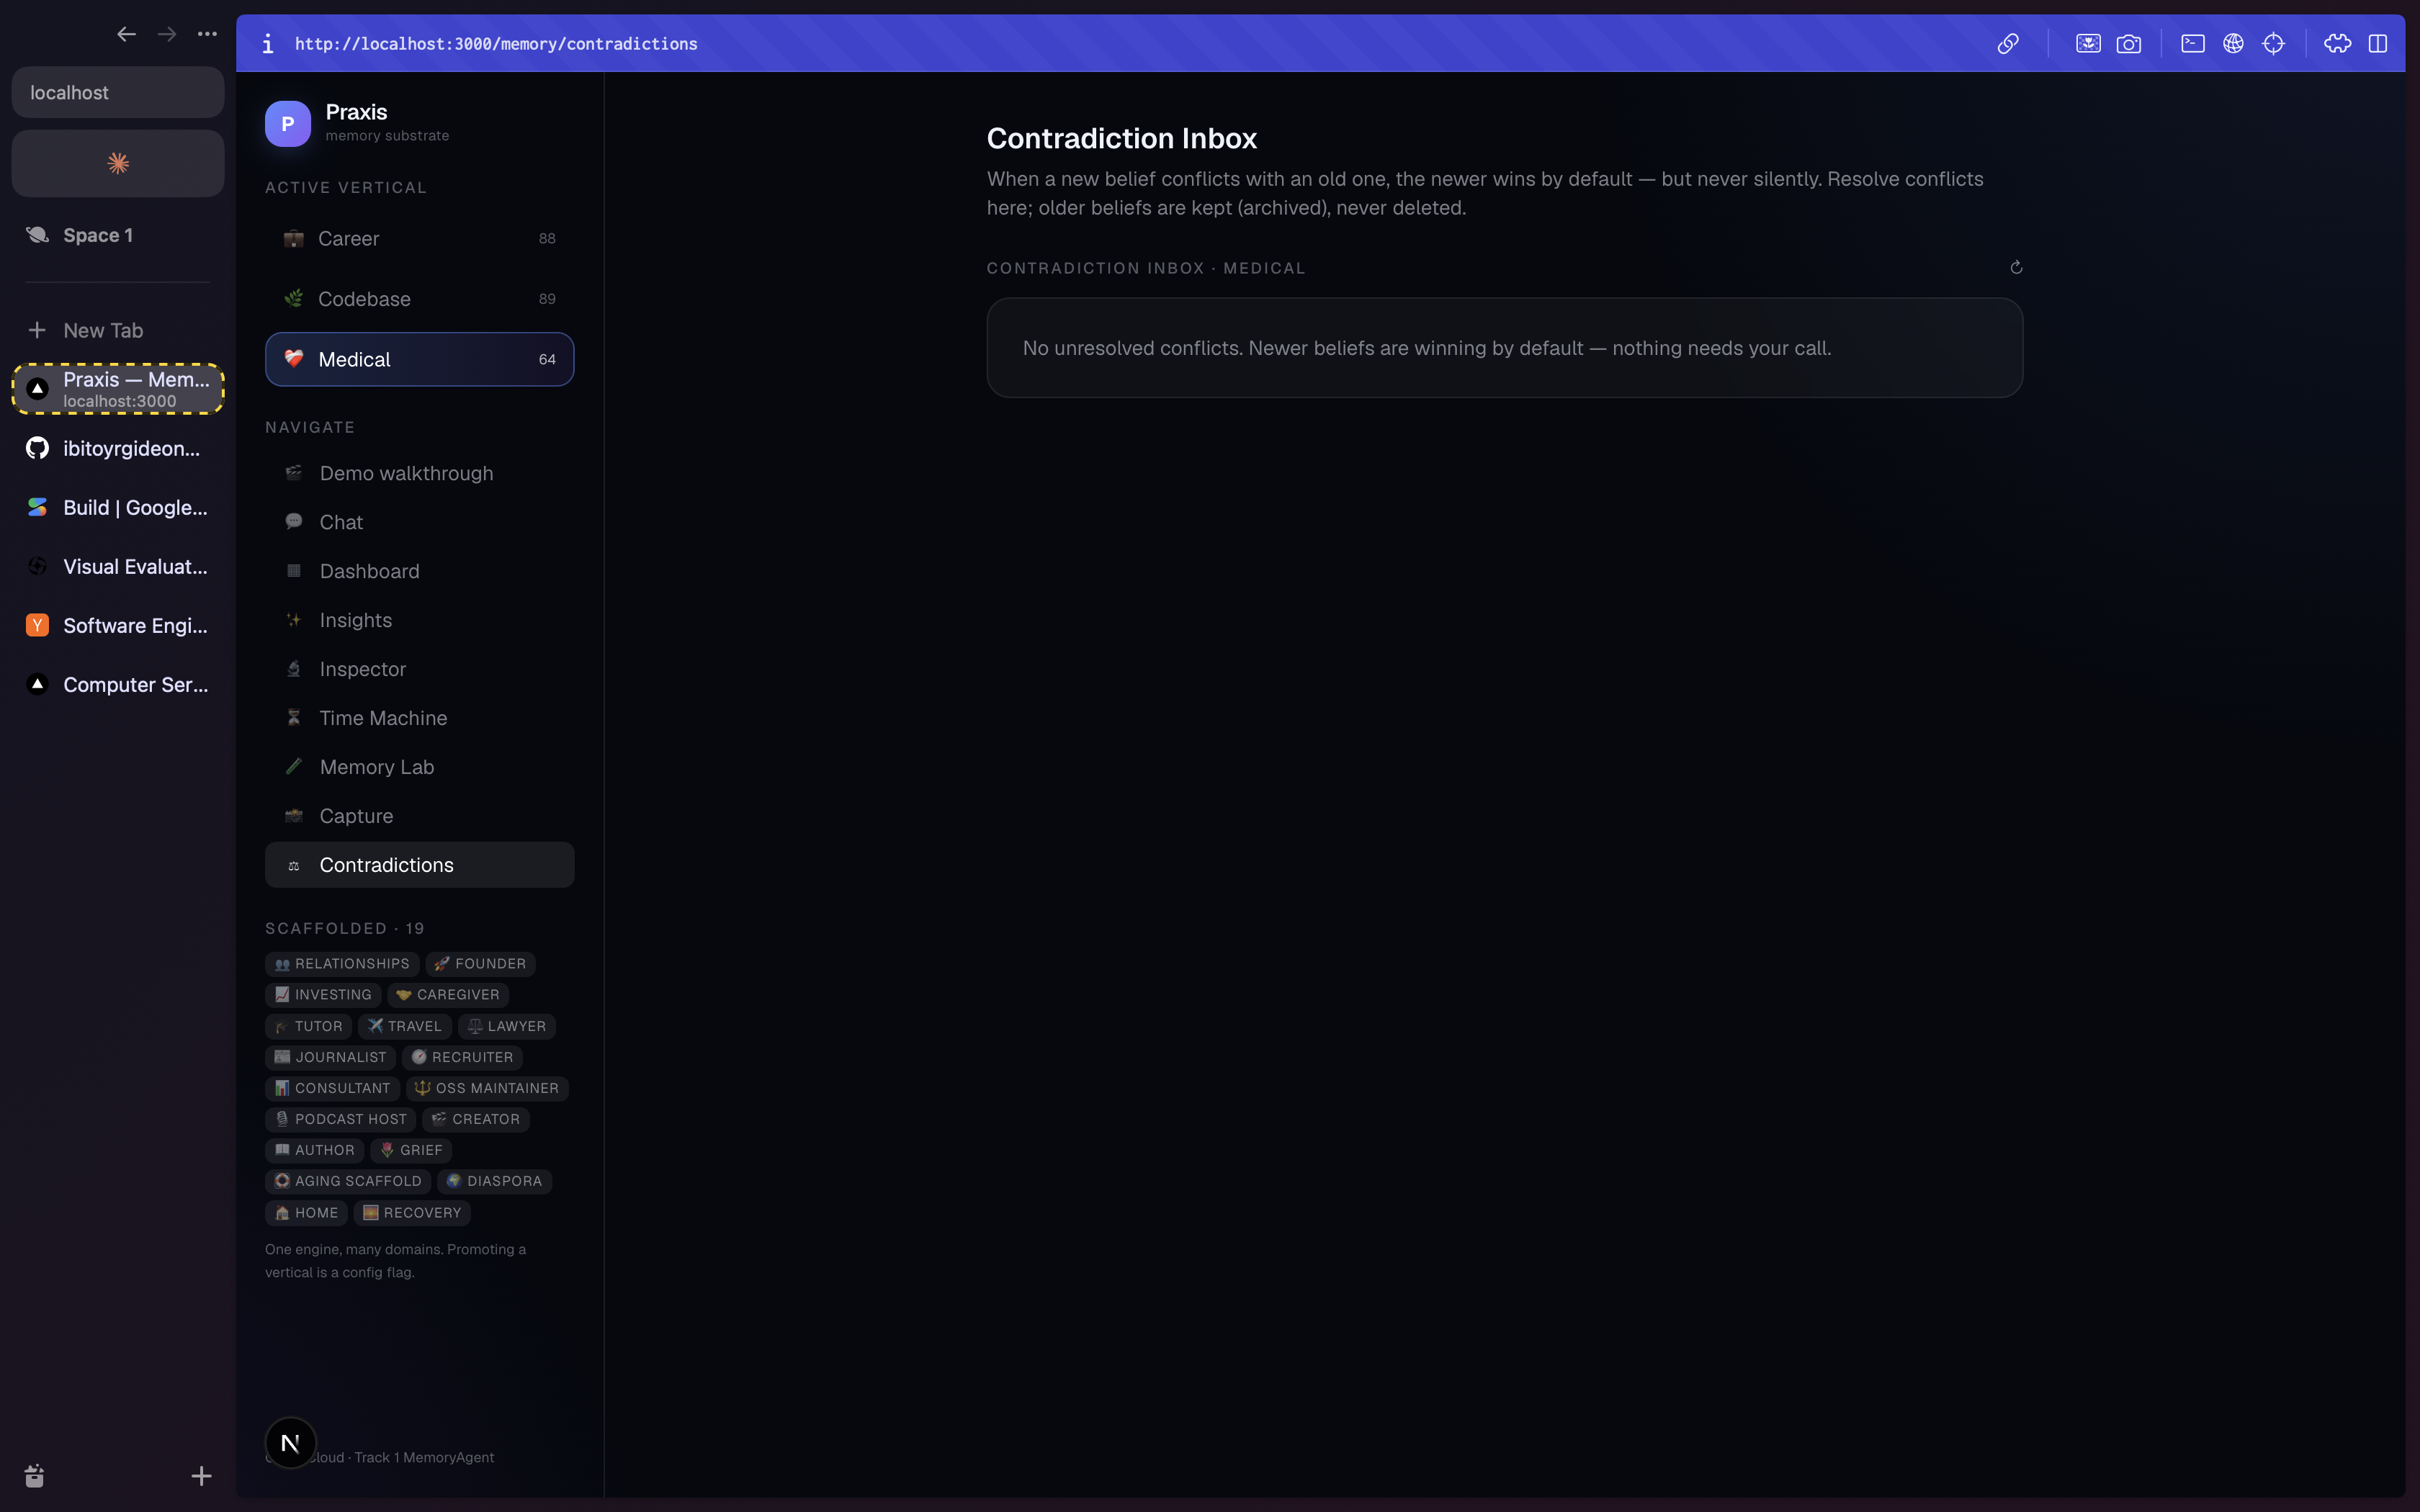The width and height of the screenshot is (2420, 1512).
Task: Open the Capture page
Action: pyautogui.click(x=419, y=816)
